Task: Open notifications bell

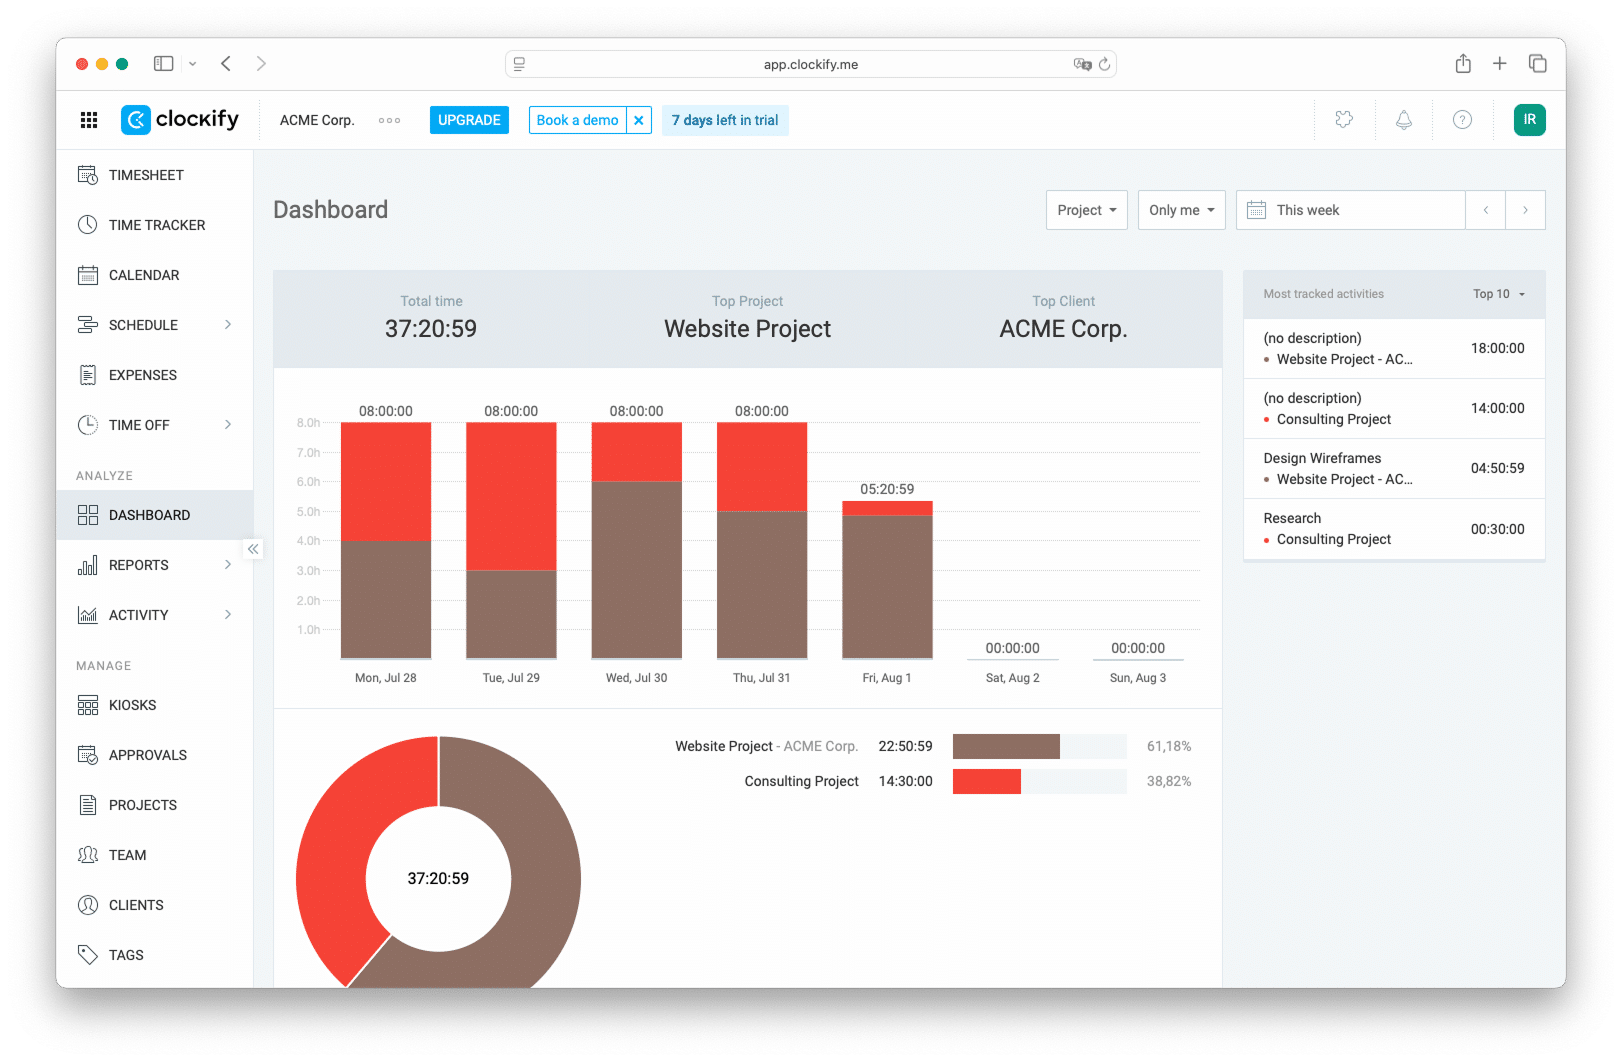Action: 1404,120
